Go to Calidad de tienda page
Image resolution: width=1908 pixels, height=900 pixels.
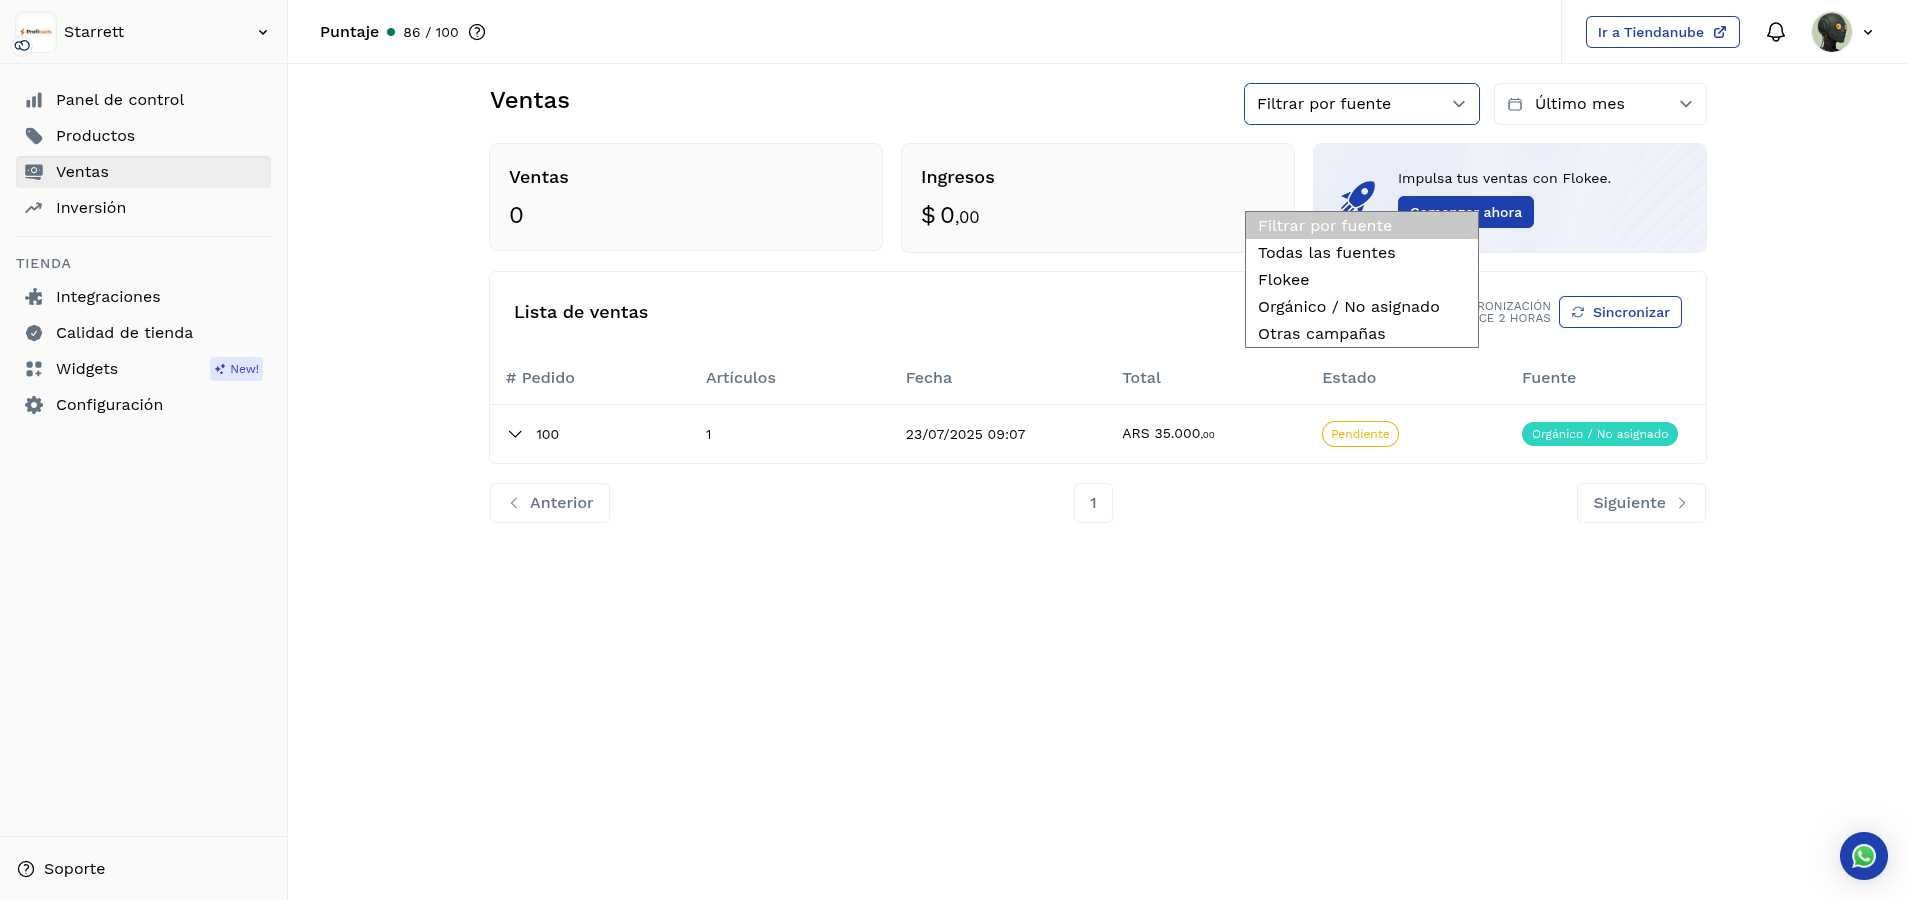pyautogui.click(x=124, y=333)
